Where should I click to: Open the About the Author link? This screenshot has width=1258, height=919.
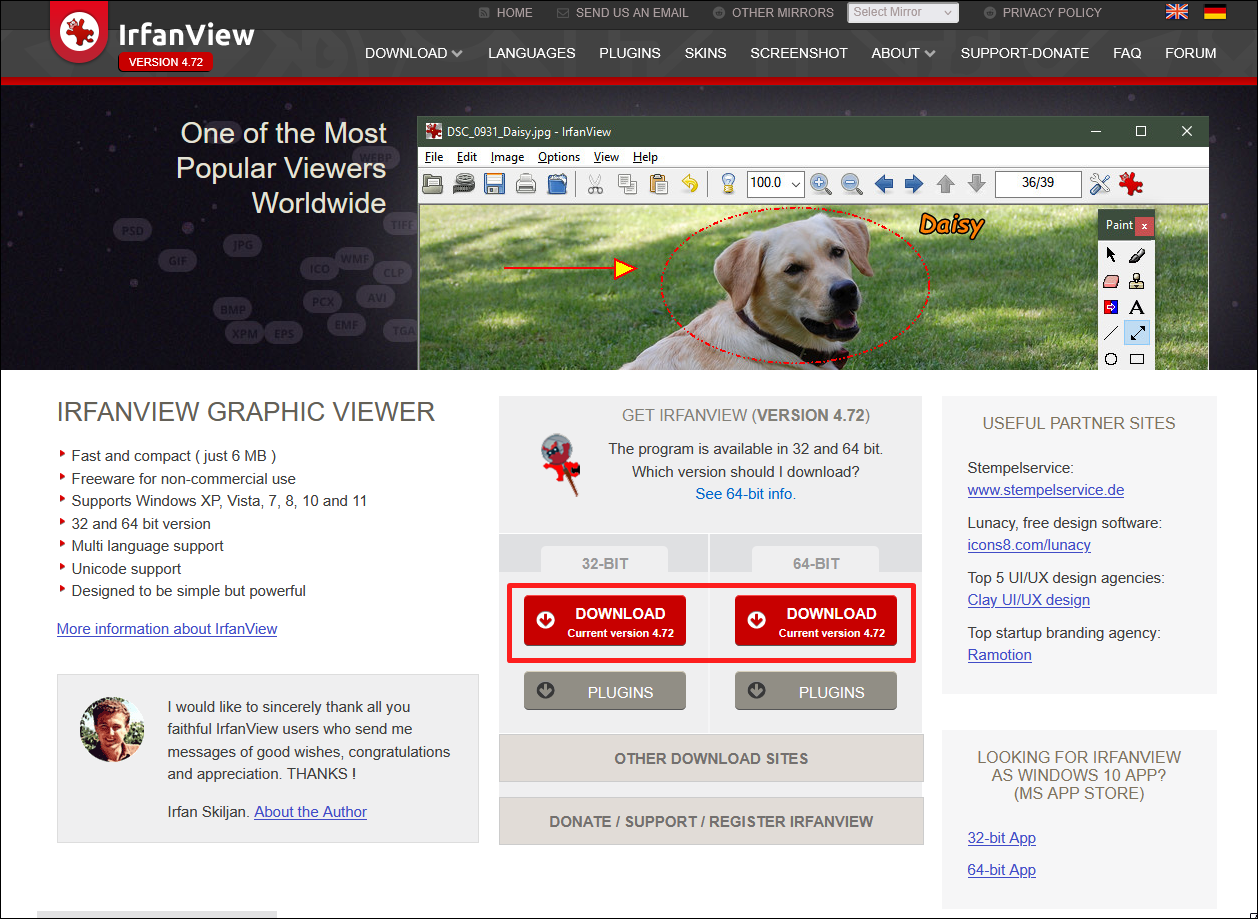(311, 812)
